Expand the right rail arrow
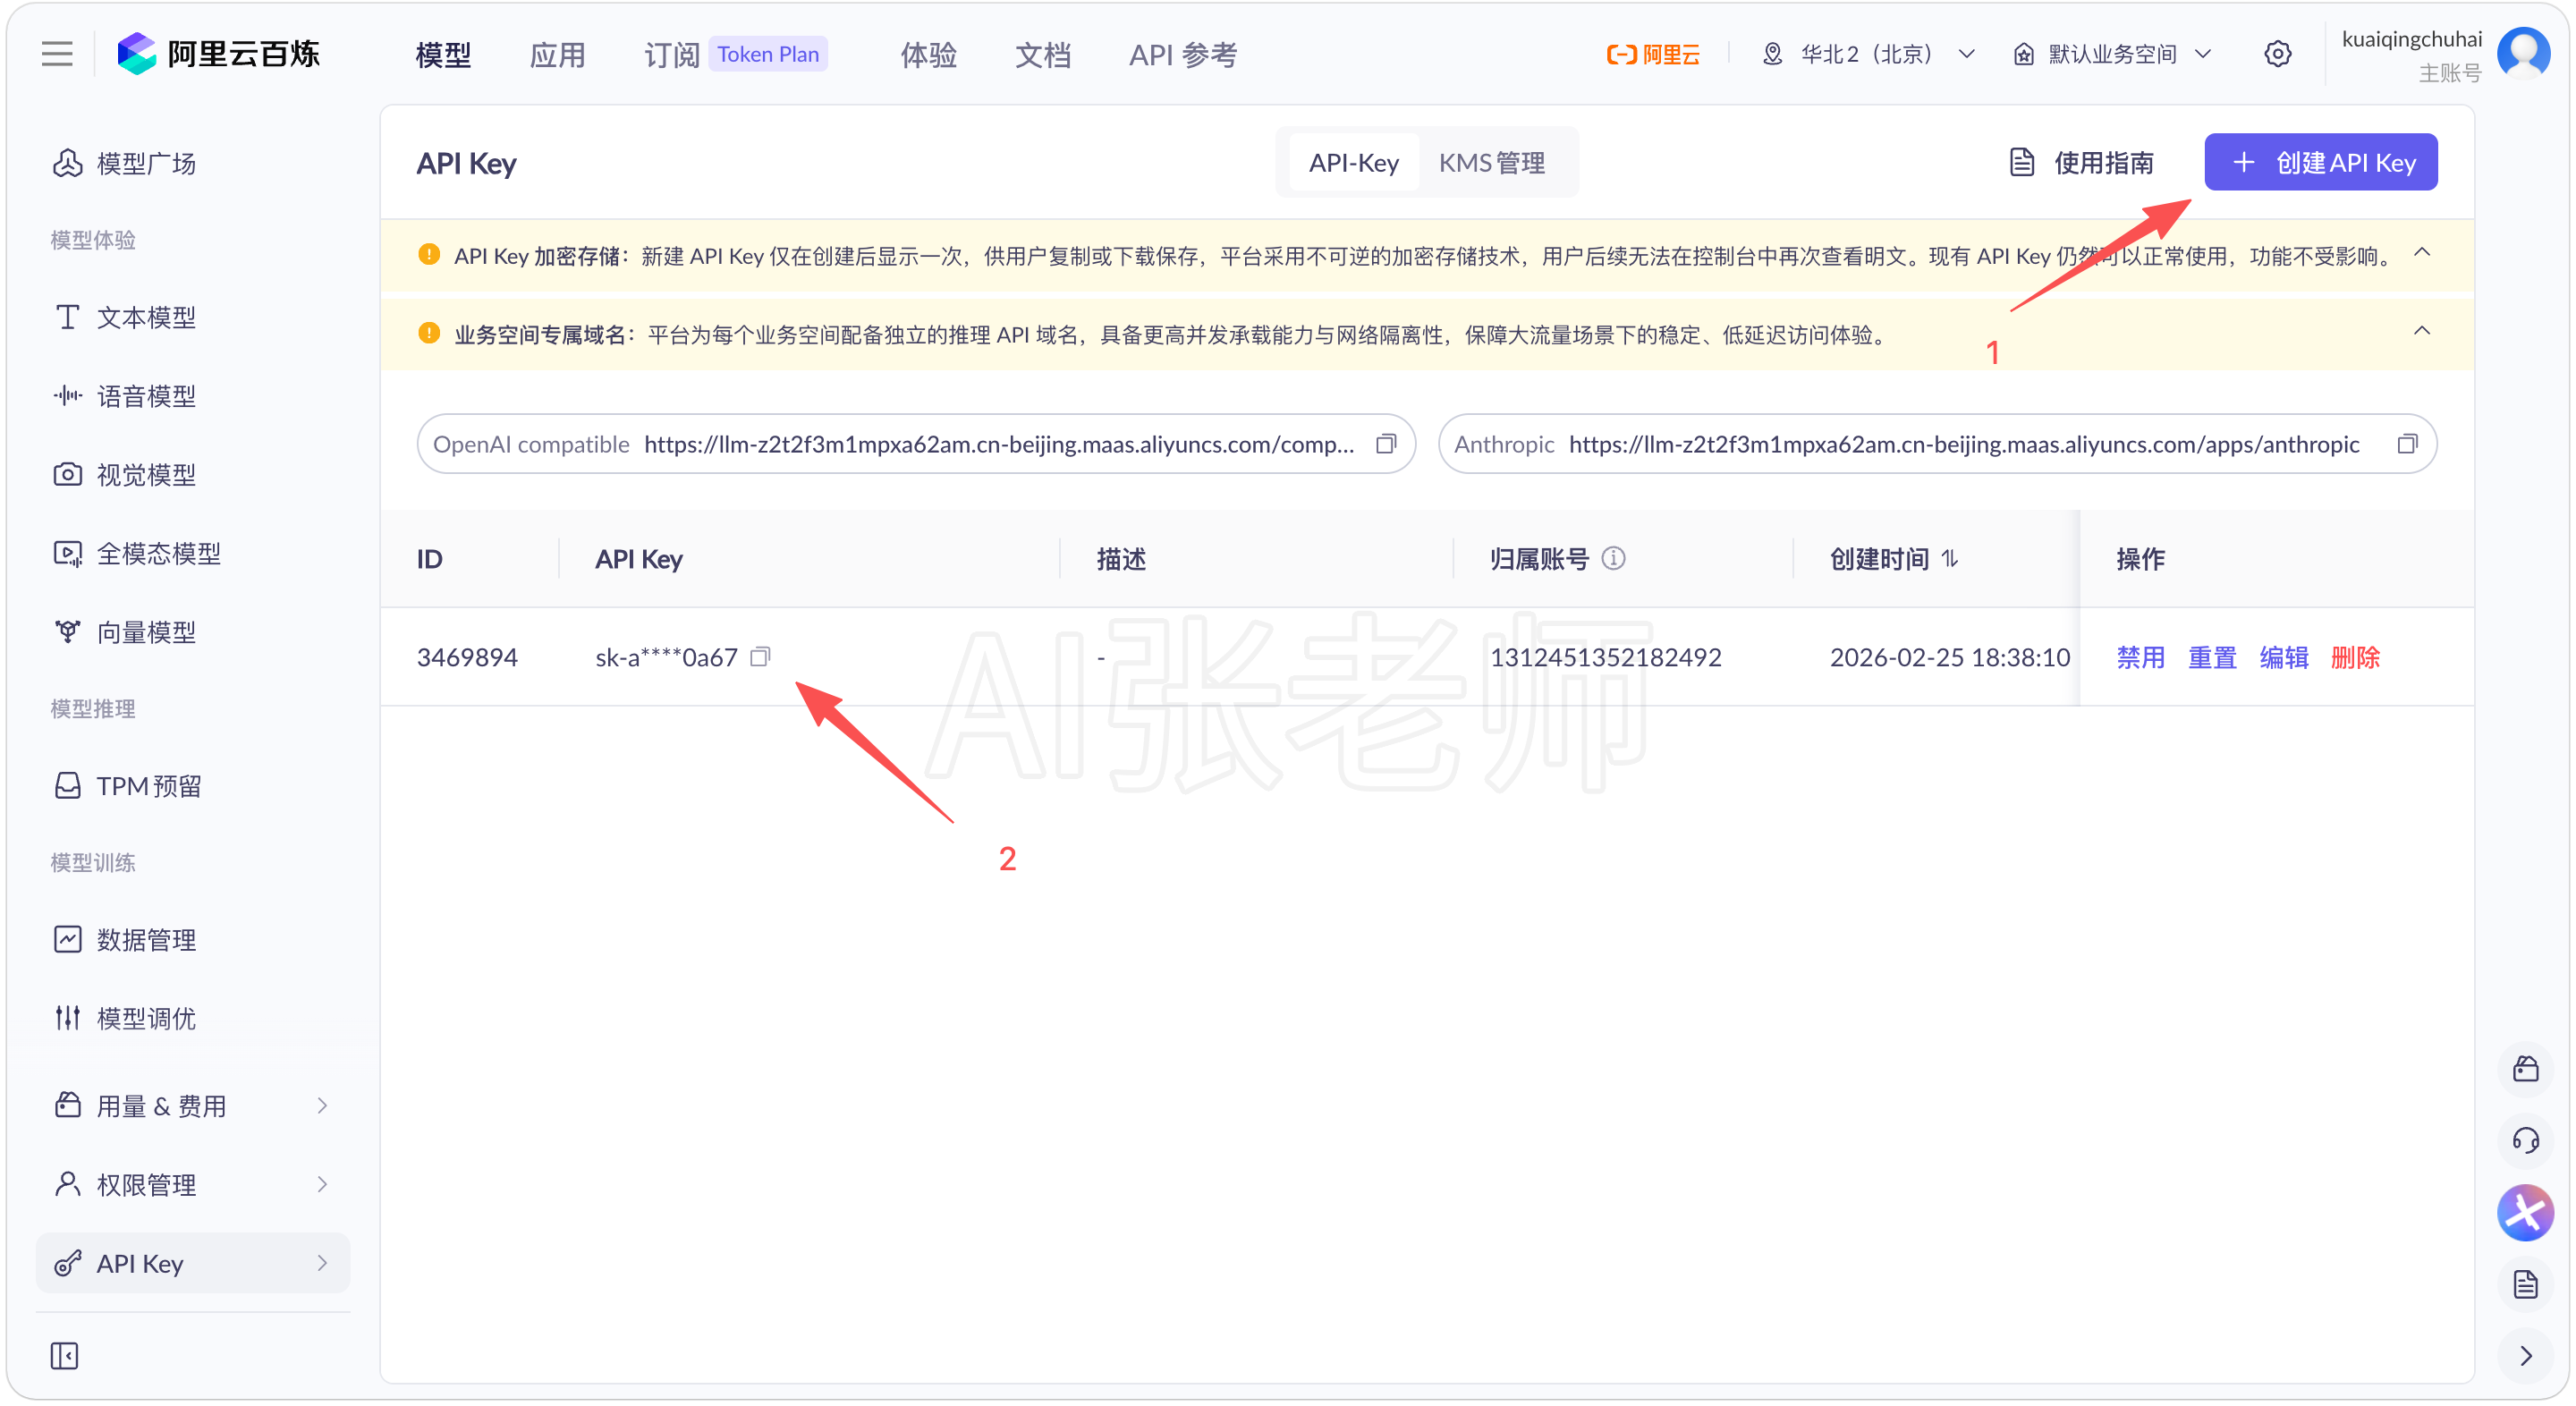 [x=2525, y=1355]
